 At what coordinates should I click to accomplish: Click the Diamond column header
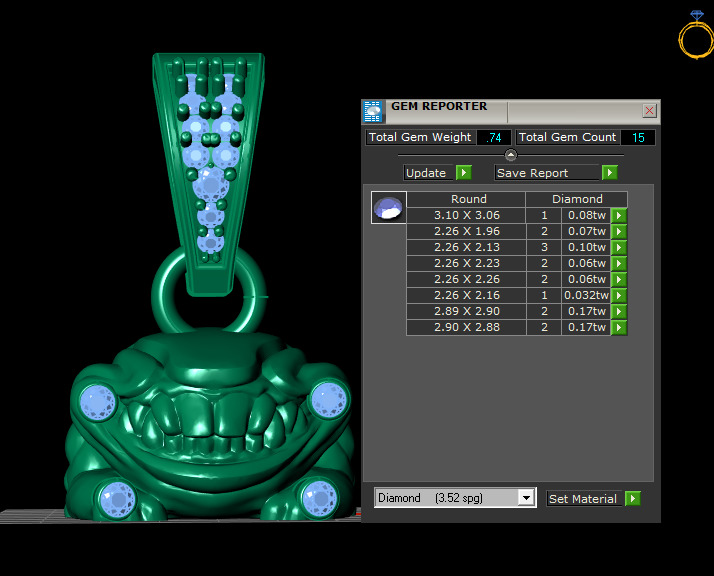577,199
